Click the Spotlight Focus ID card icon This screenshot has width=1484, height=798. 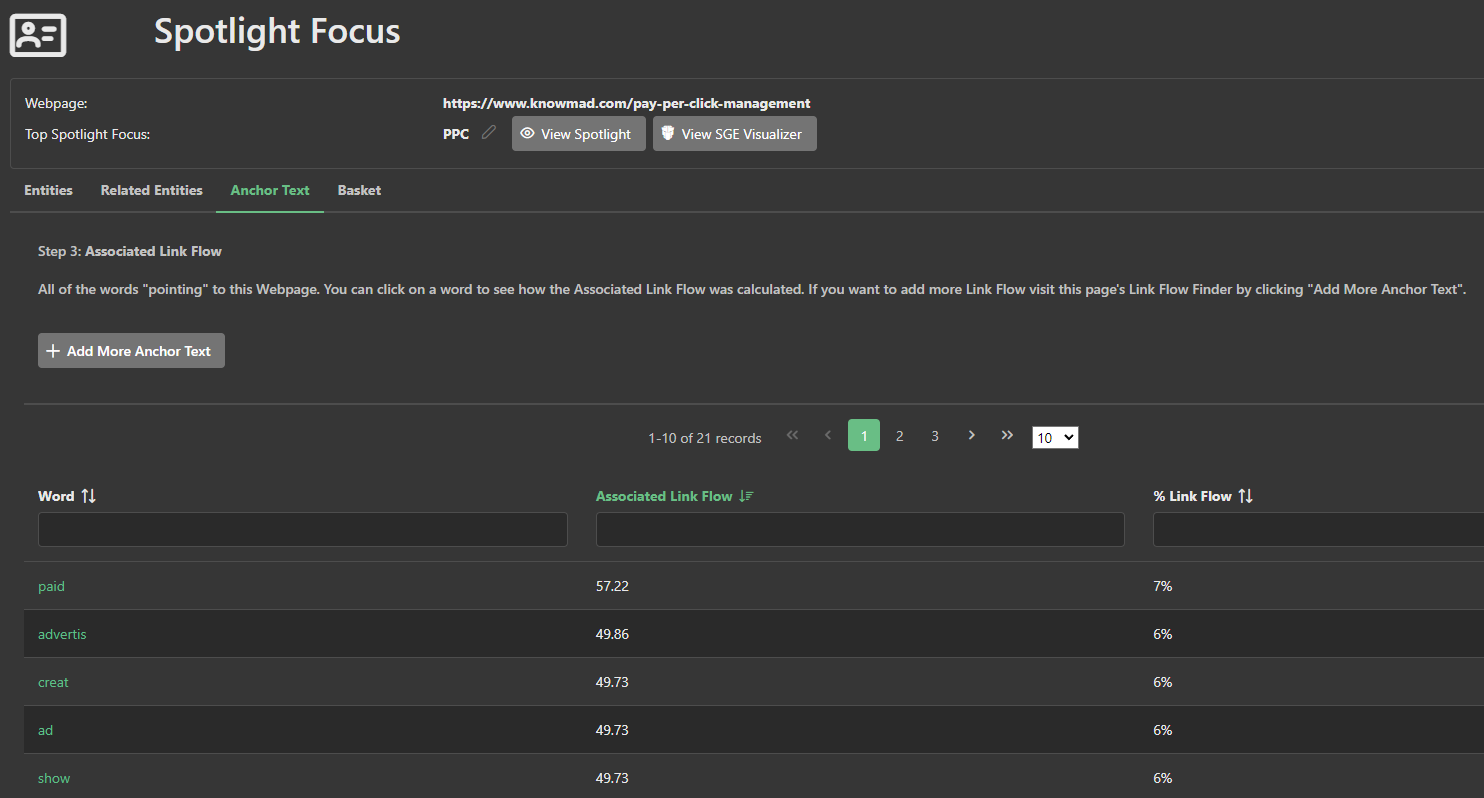point(38,35)
